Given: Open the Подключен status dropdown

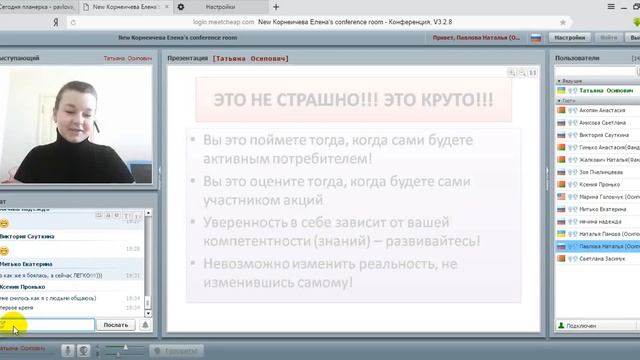Looking at the screenshot, I should coord(597,326).
